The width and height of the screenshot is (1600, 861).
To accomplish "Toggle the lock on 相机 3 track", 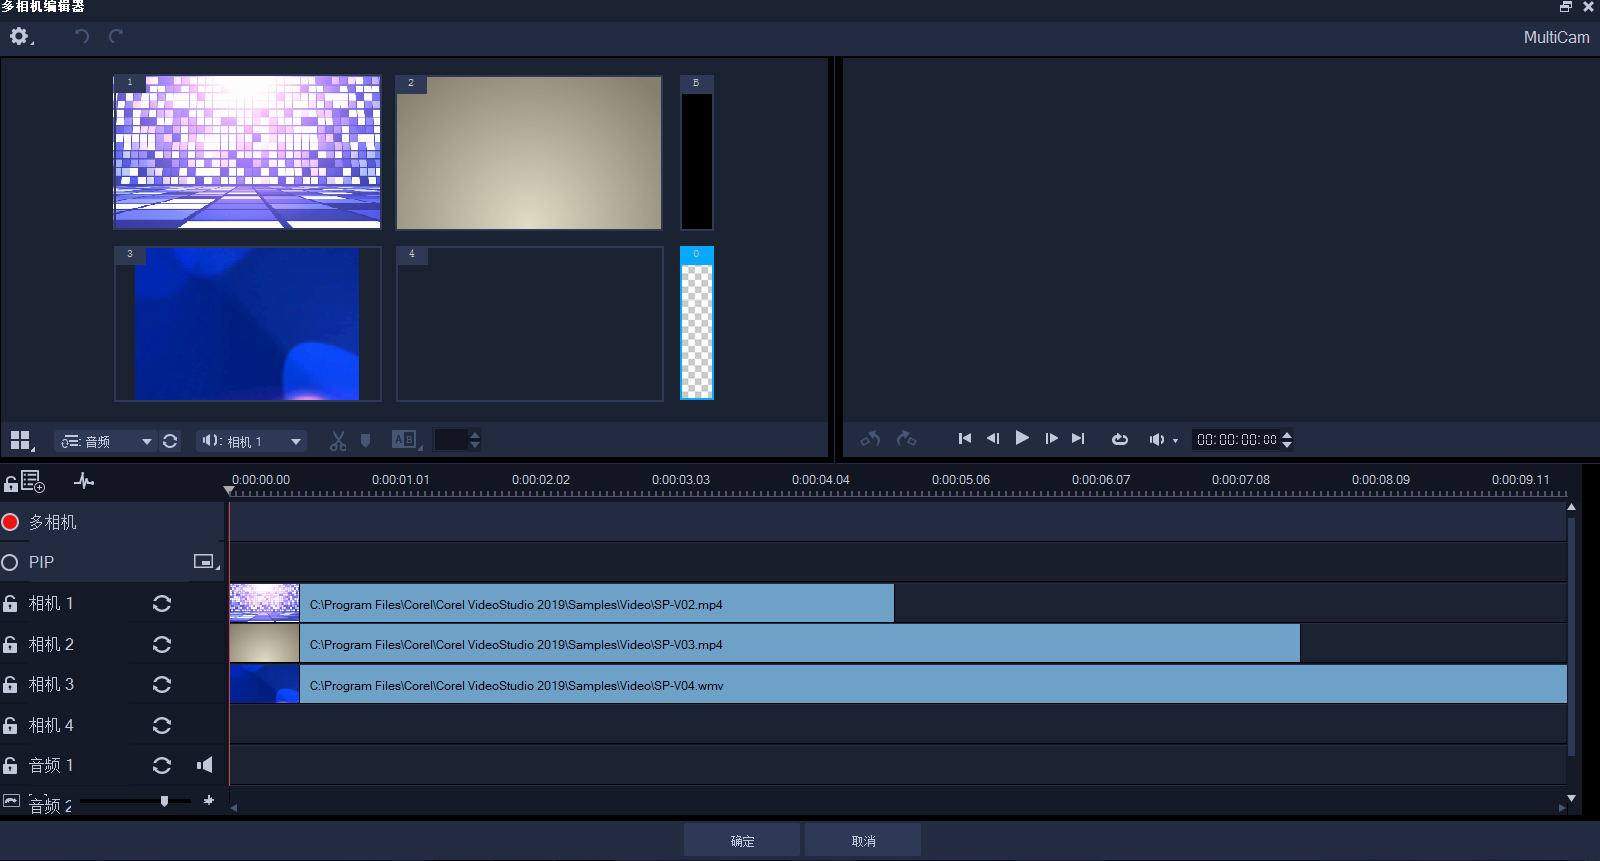I will click(x=10, y=685).
